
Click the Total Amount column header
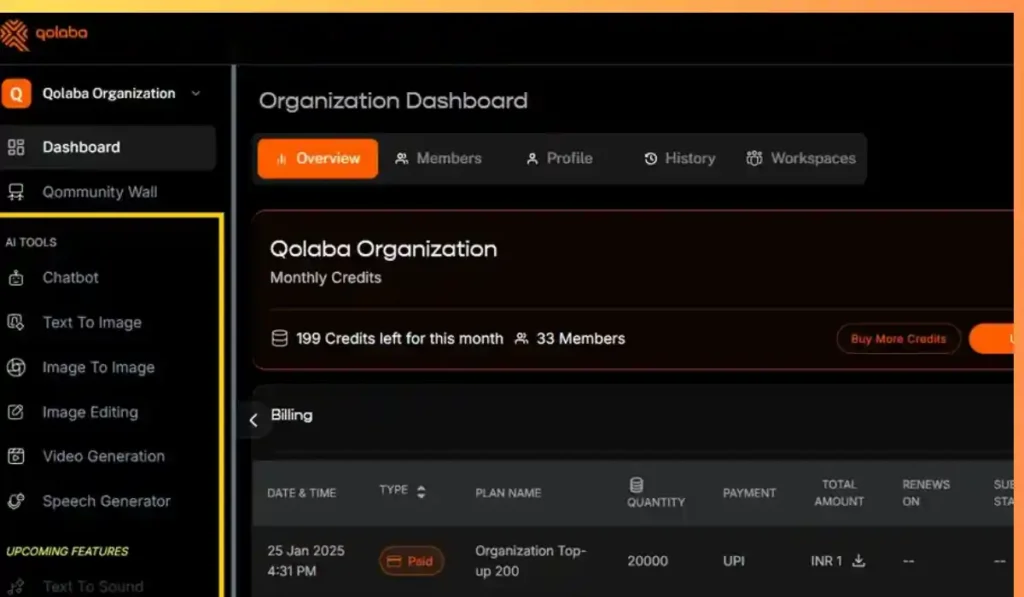(x=839, y=493)
